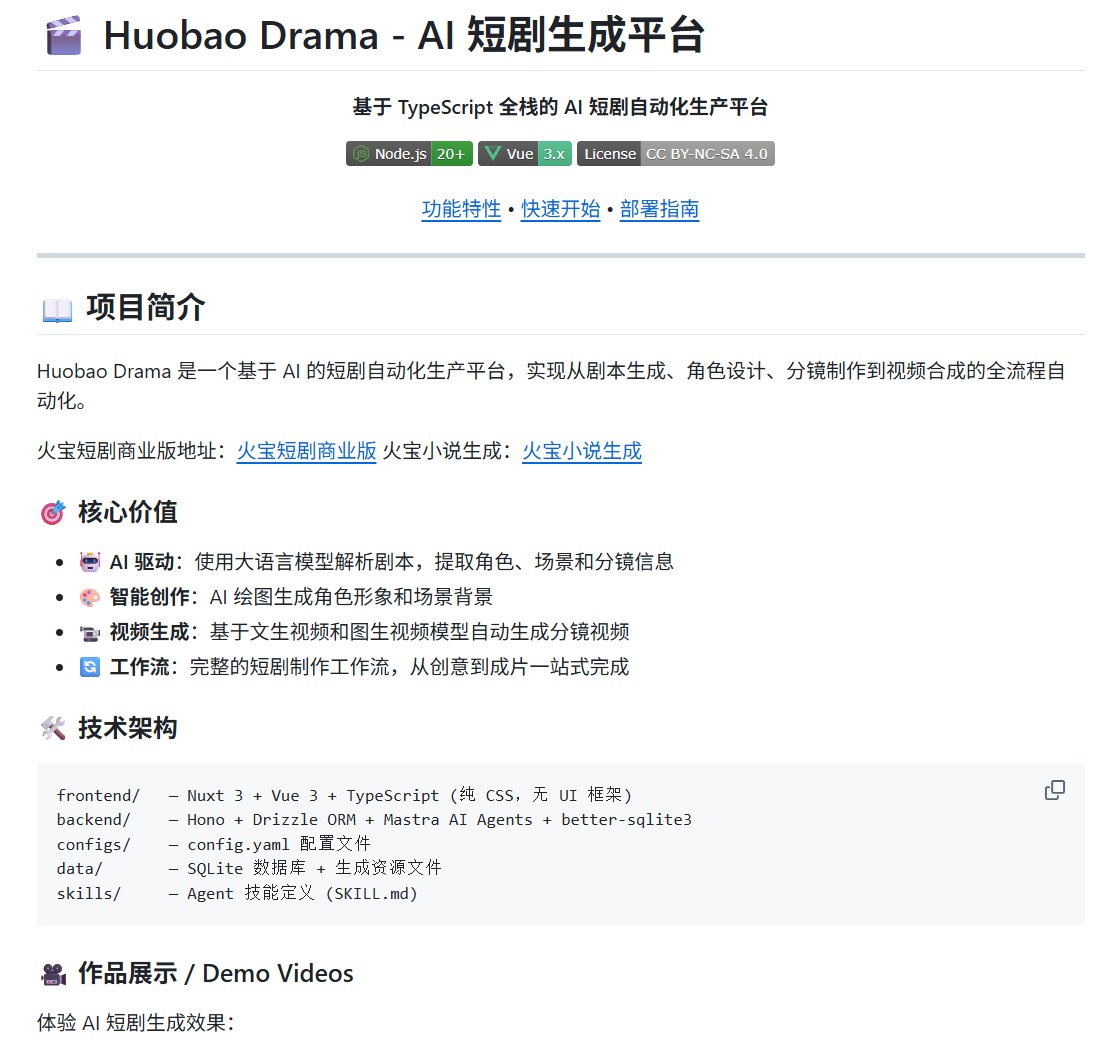Open the 火宝短剧商业版 link
The image size is (1099, 1050).
pyautogui.click(x=306, y=451)
